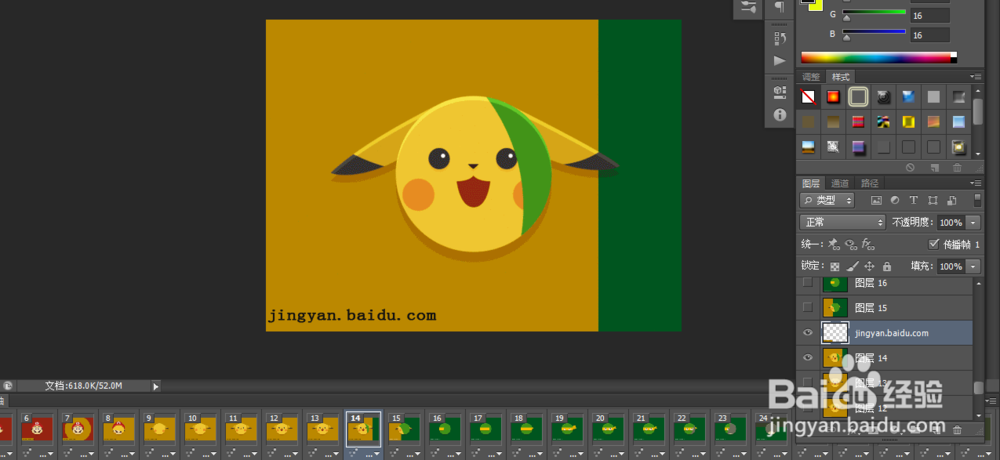Hide the jingyan.baidu.com text layer

pyautogui.click(x=807, y=332)
